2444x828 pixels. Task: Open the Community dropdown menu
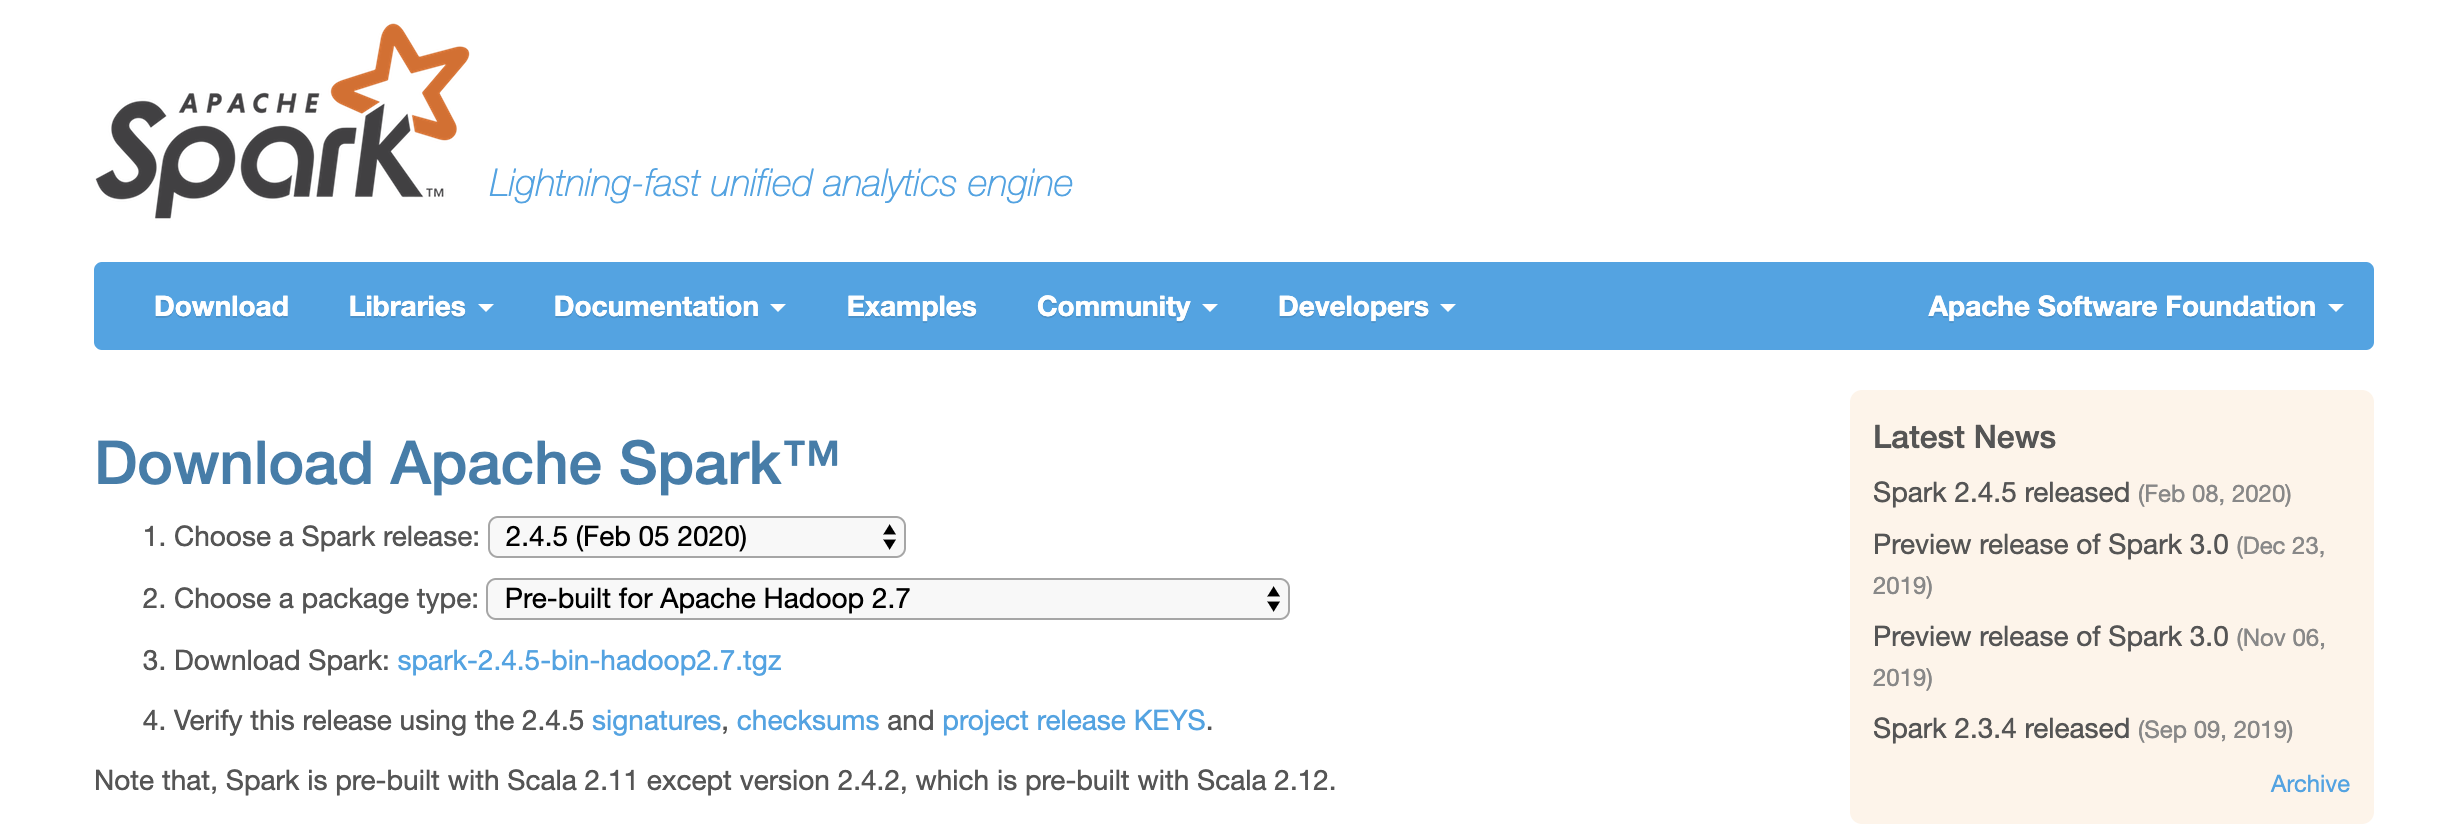click(1127, 306)
